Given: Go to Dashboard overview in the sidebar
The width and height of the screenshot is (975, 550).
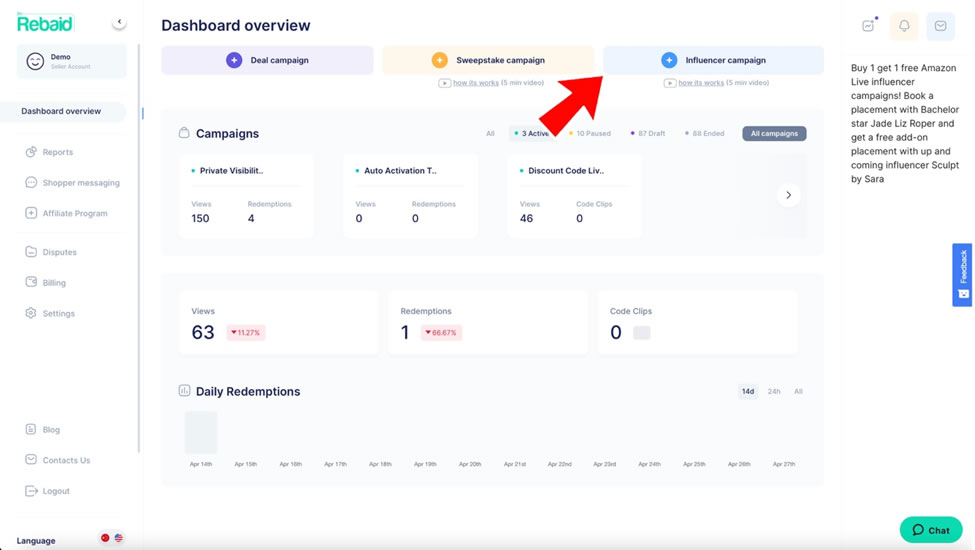Looking at the screenshot, I should tap(61, 111).
